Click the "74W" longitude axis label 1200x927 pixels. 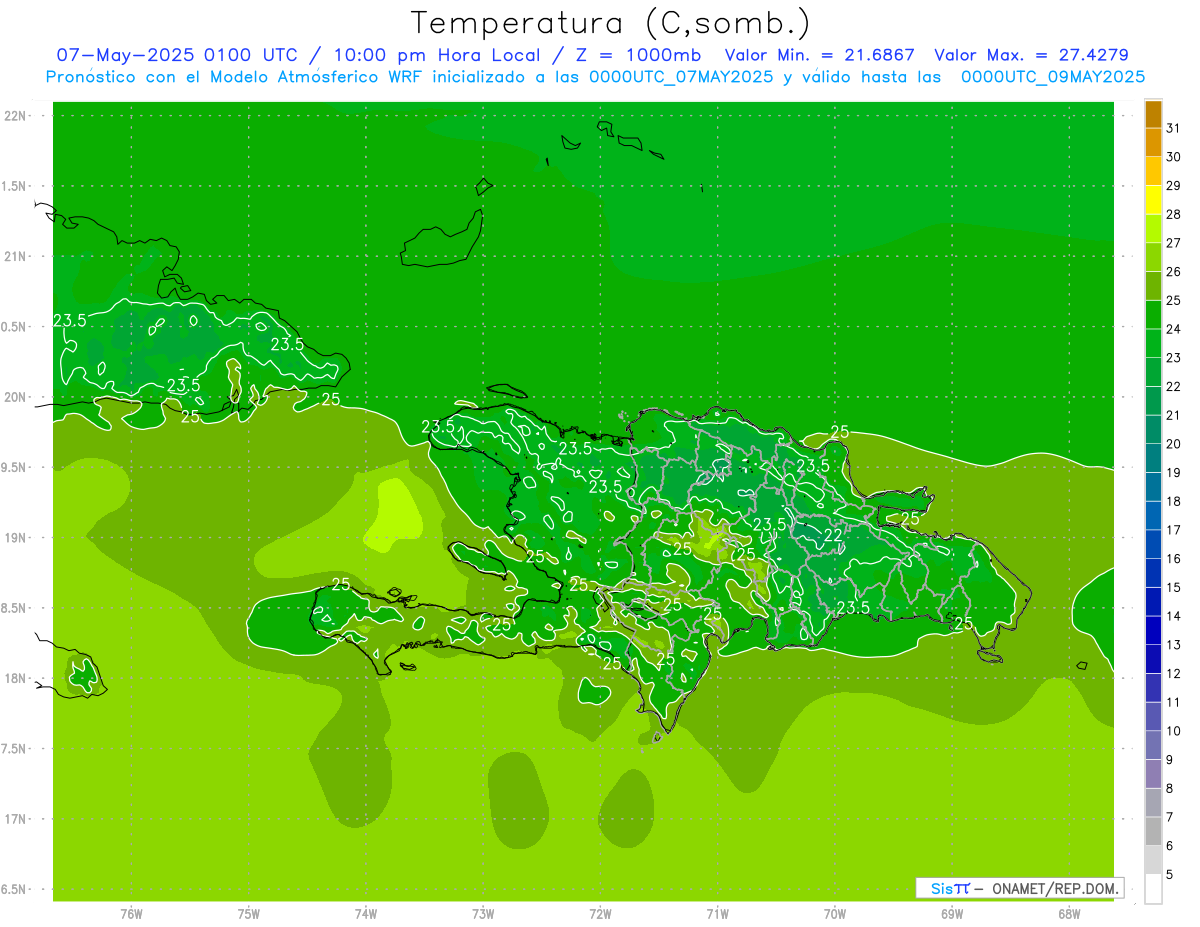[366, 914]
